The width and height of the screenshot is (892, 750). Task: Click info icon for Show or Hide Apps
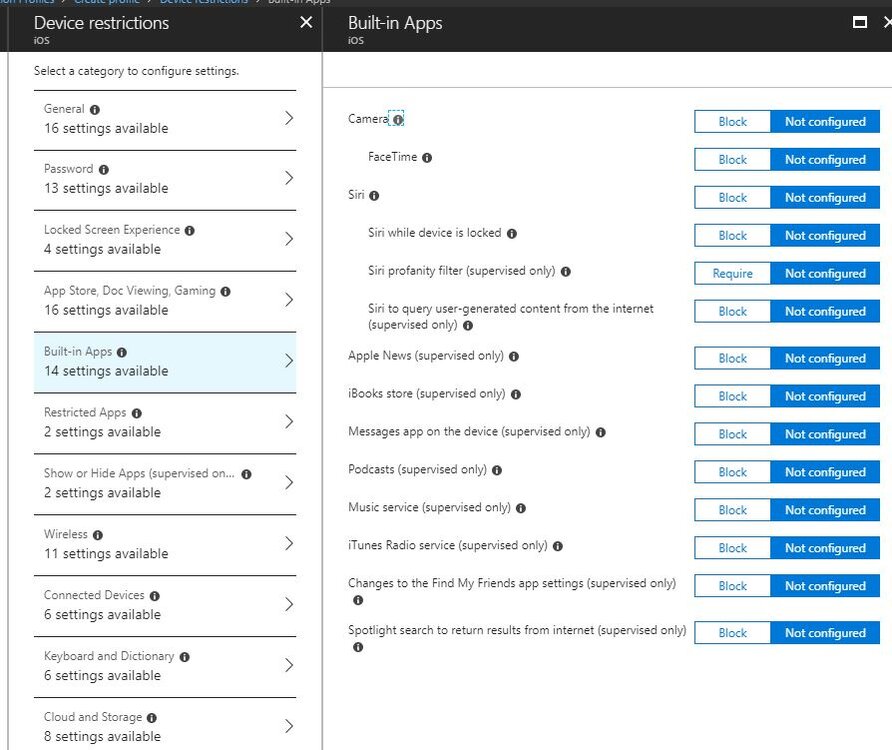click(x=246, y=474)
